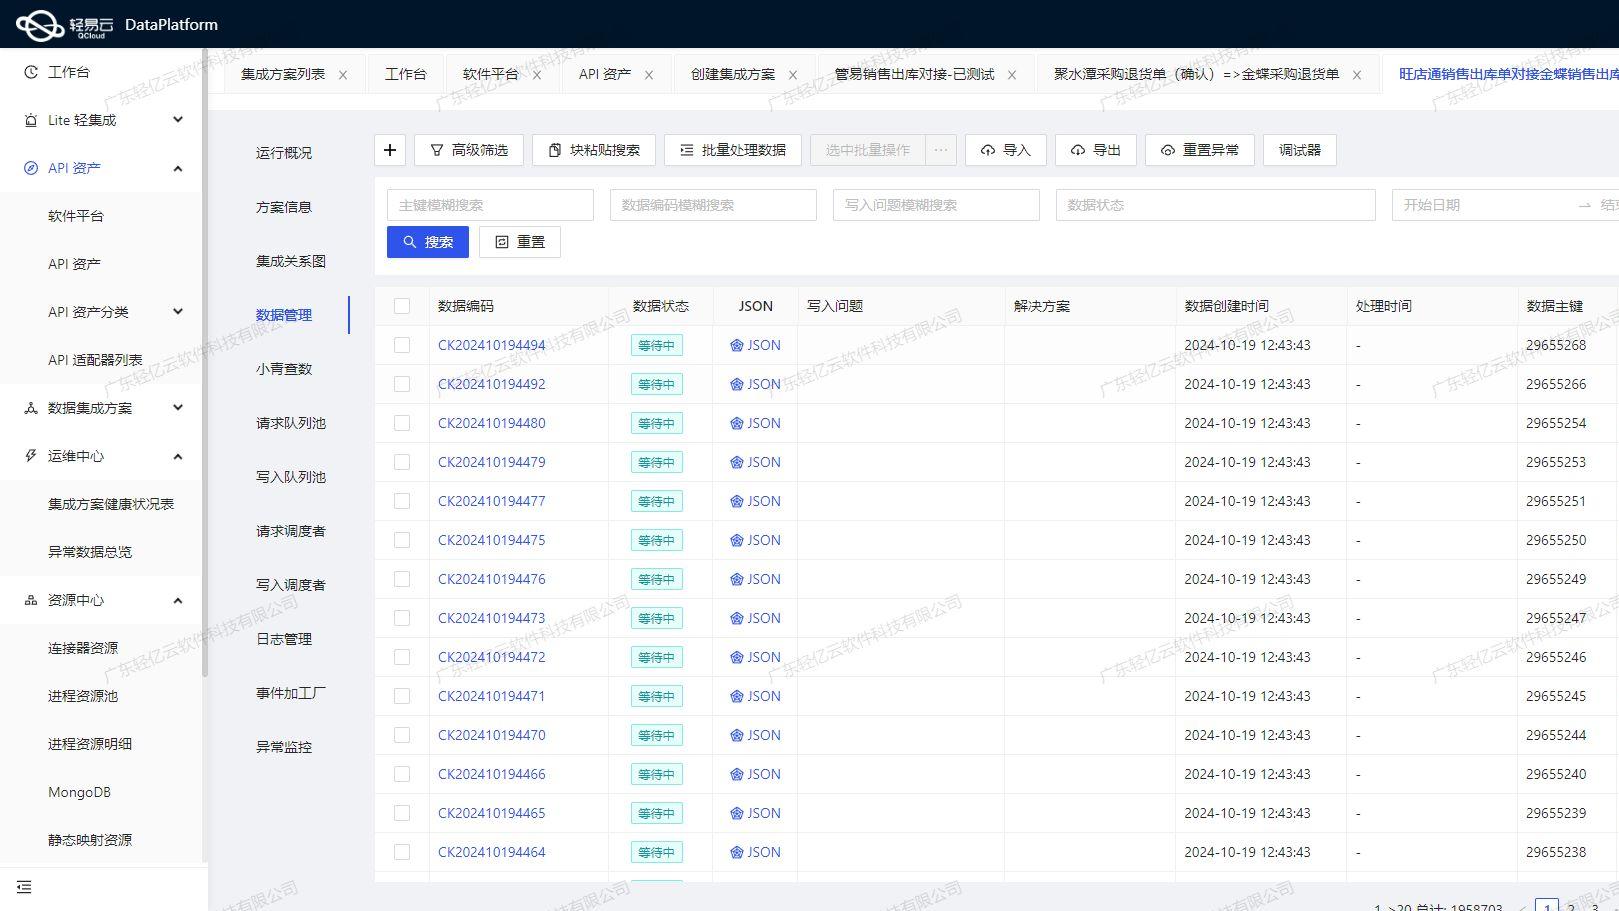Click the 等待中 status badge on first row
The width and height of the screenshot is (1619, 911).
click(656, 345)
